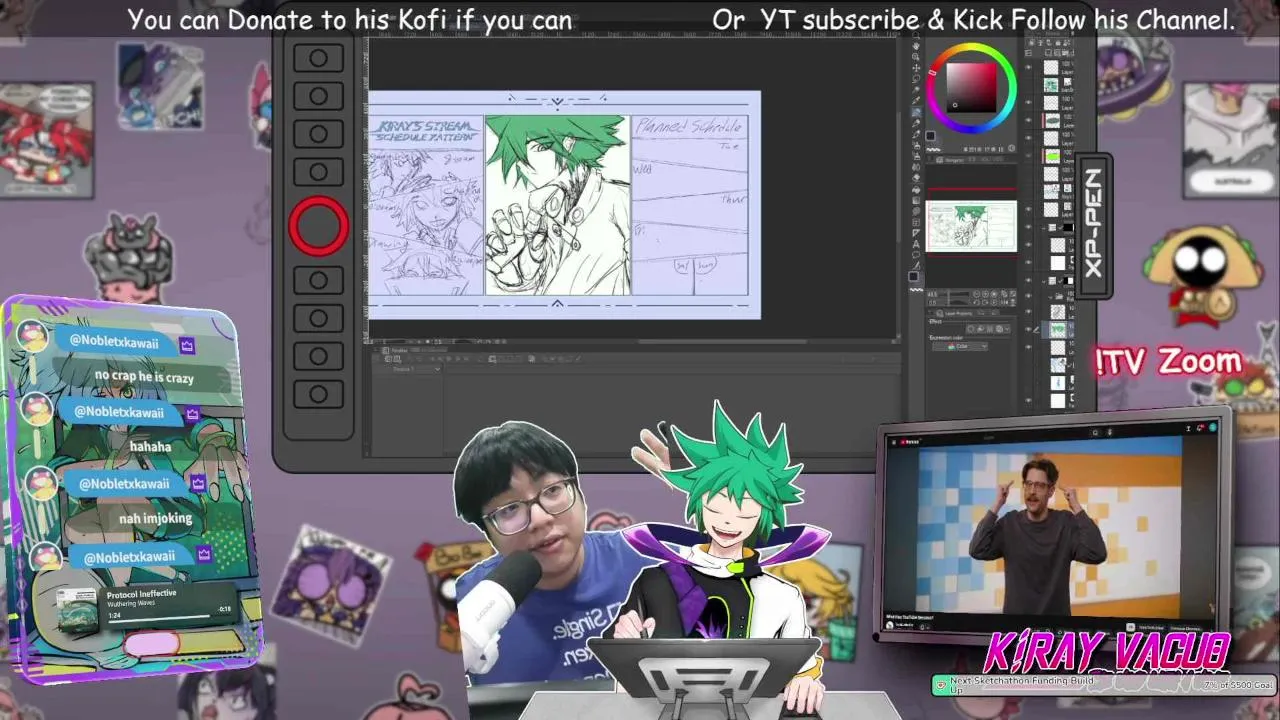Open the YouTube search icon in TV window

tap(1096, 433)
